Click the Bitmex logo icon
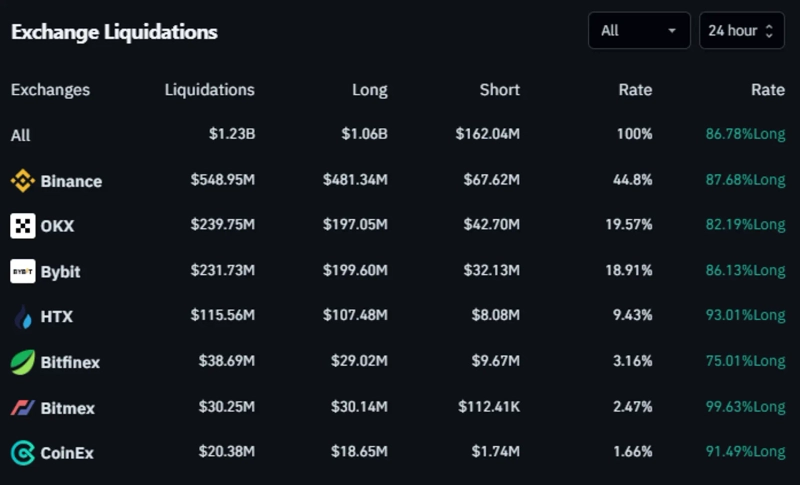800x485 pixels. click(x=22, y=408)
